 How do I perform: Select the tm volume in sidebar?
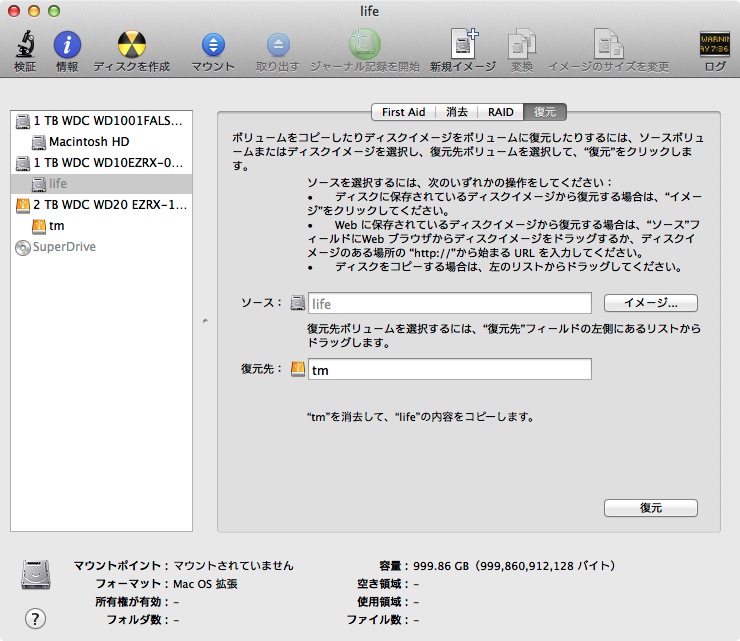56,226
